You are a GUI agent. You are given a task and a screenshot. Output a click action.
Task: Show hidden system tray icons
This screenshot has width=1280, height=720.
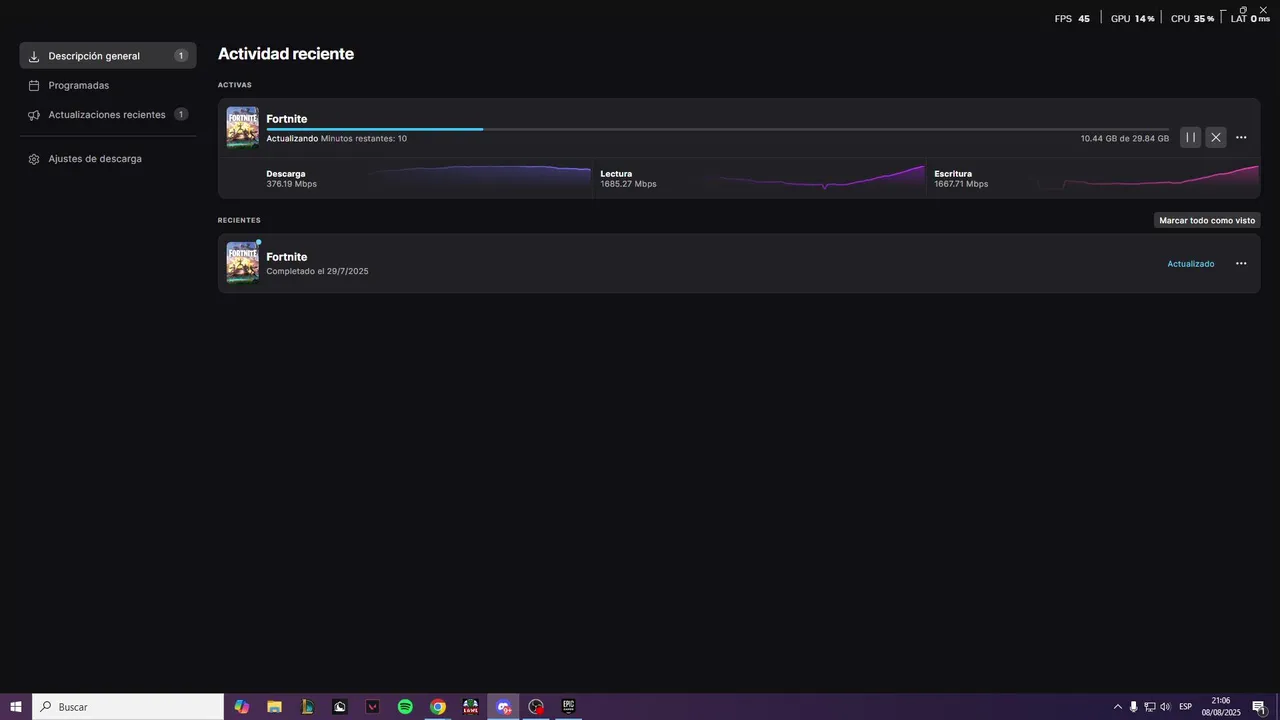click(x=1118, y=707)
